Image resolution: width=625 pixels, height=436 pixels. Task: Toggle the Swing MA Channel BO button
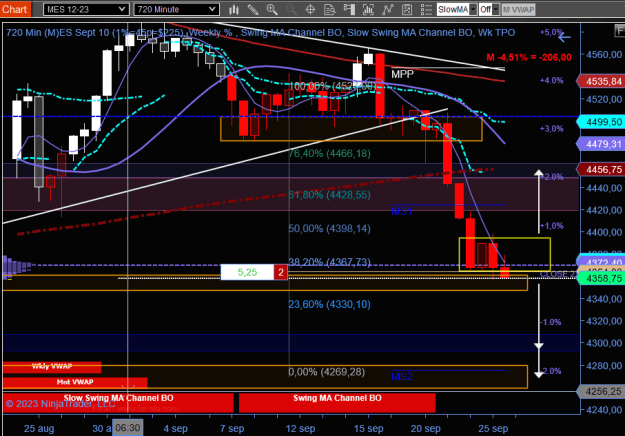point(337,402)
